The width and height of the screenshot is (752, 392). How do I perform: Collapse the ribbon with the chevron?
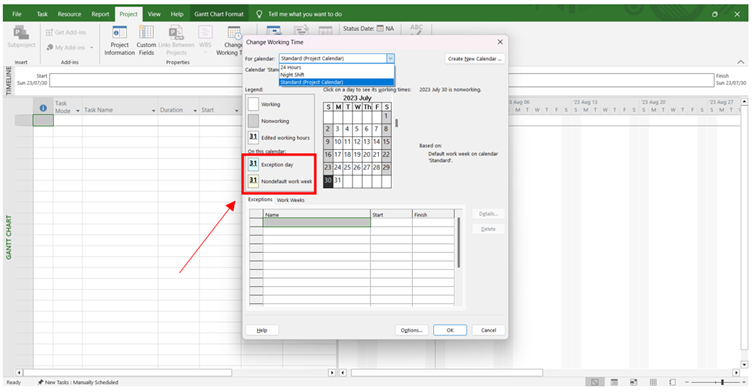(x=740, y=62)
